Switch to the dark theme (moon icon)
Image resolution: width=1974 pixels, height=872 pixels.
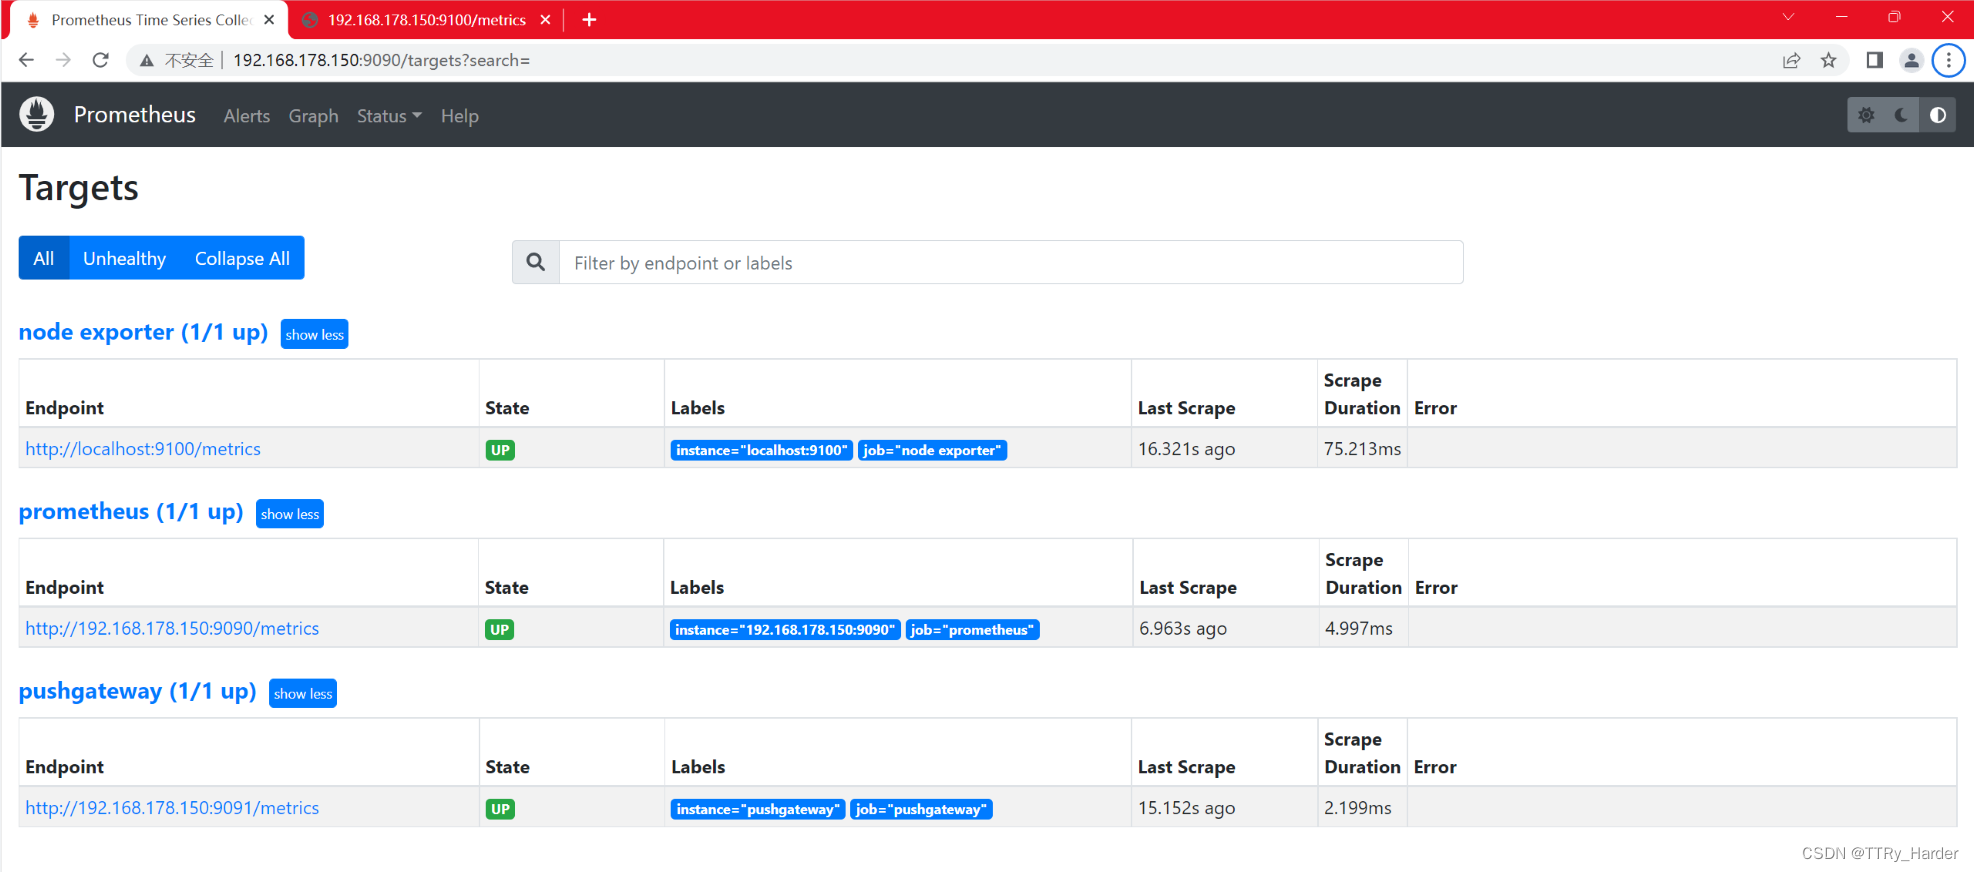pos(1901,115)
